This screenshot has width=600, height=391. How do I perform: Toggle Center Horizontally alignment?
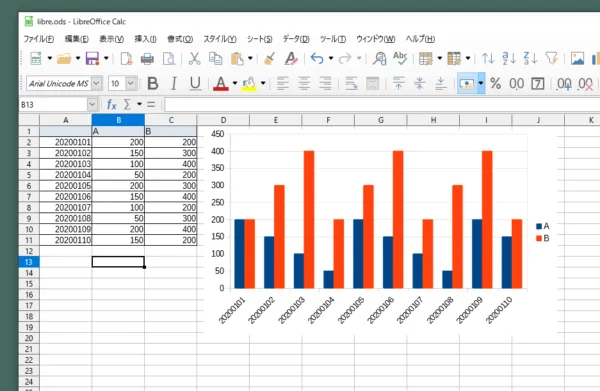(x=304, y=83)
